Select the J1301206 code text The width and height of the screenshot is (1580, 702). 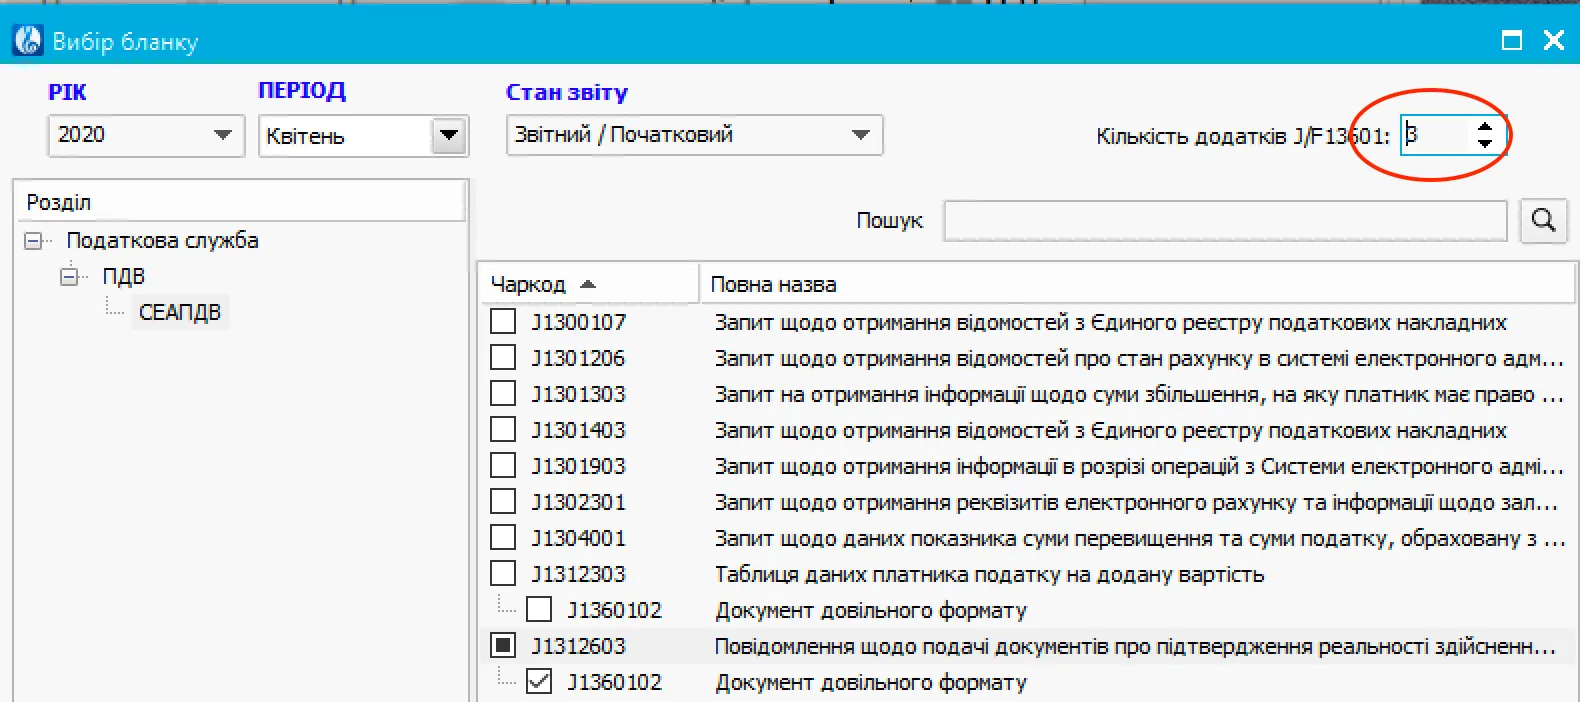(x=578, y=359)
